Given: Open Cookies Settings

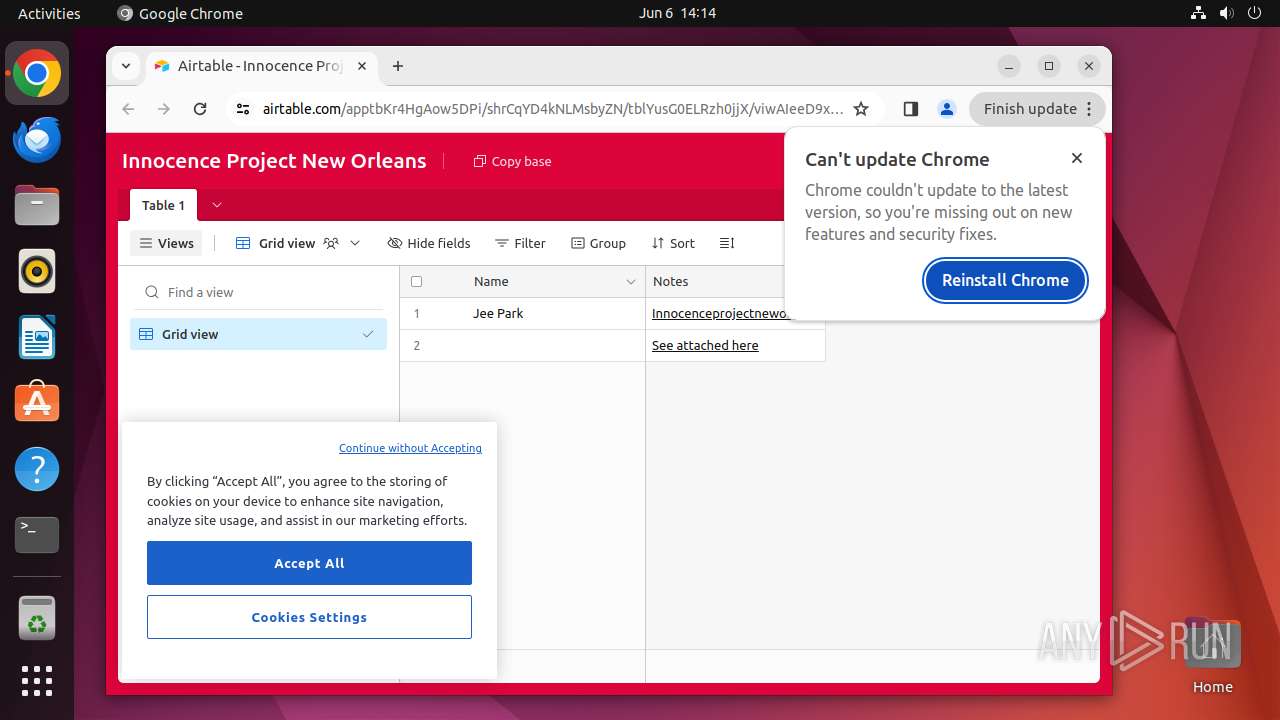Looking at the screenshot, I should 309,617.
